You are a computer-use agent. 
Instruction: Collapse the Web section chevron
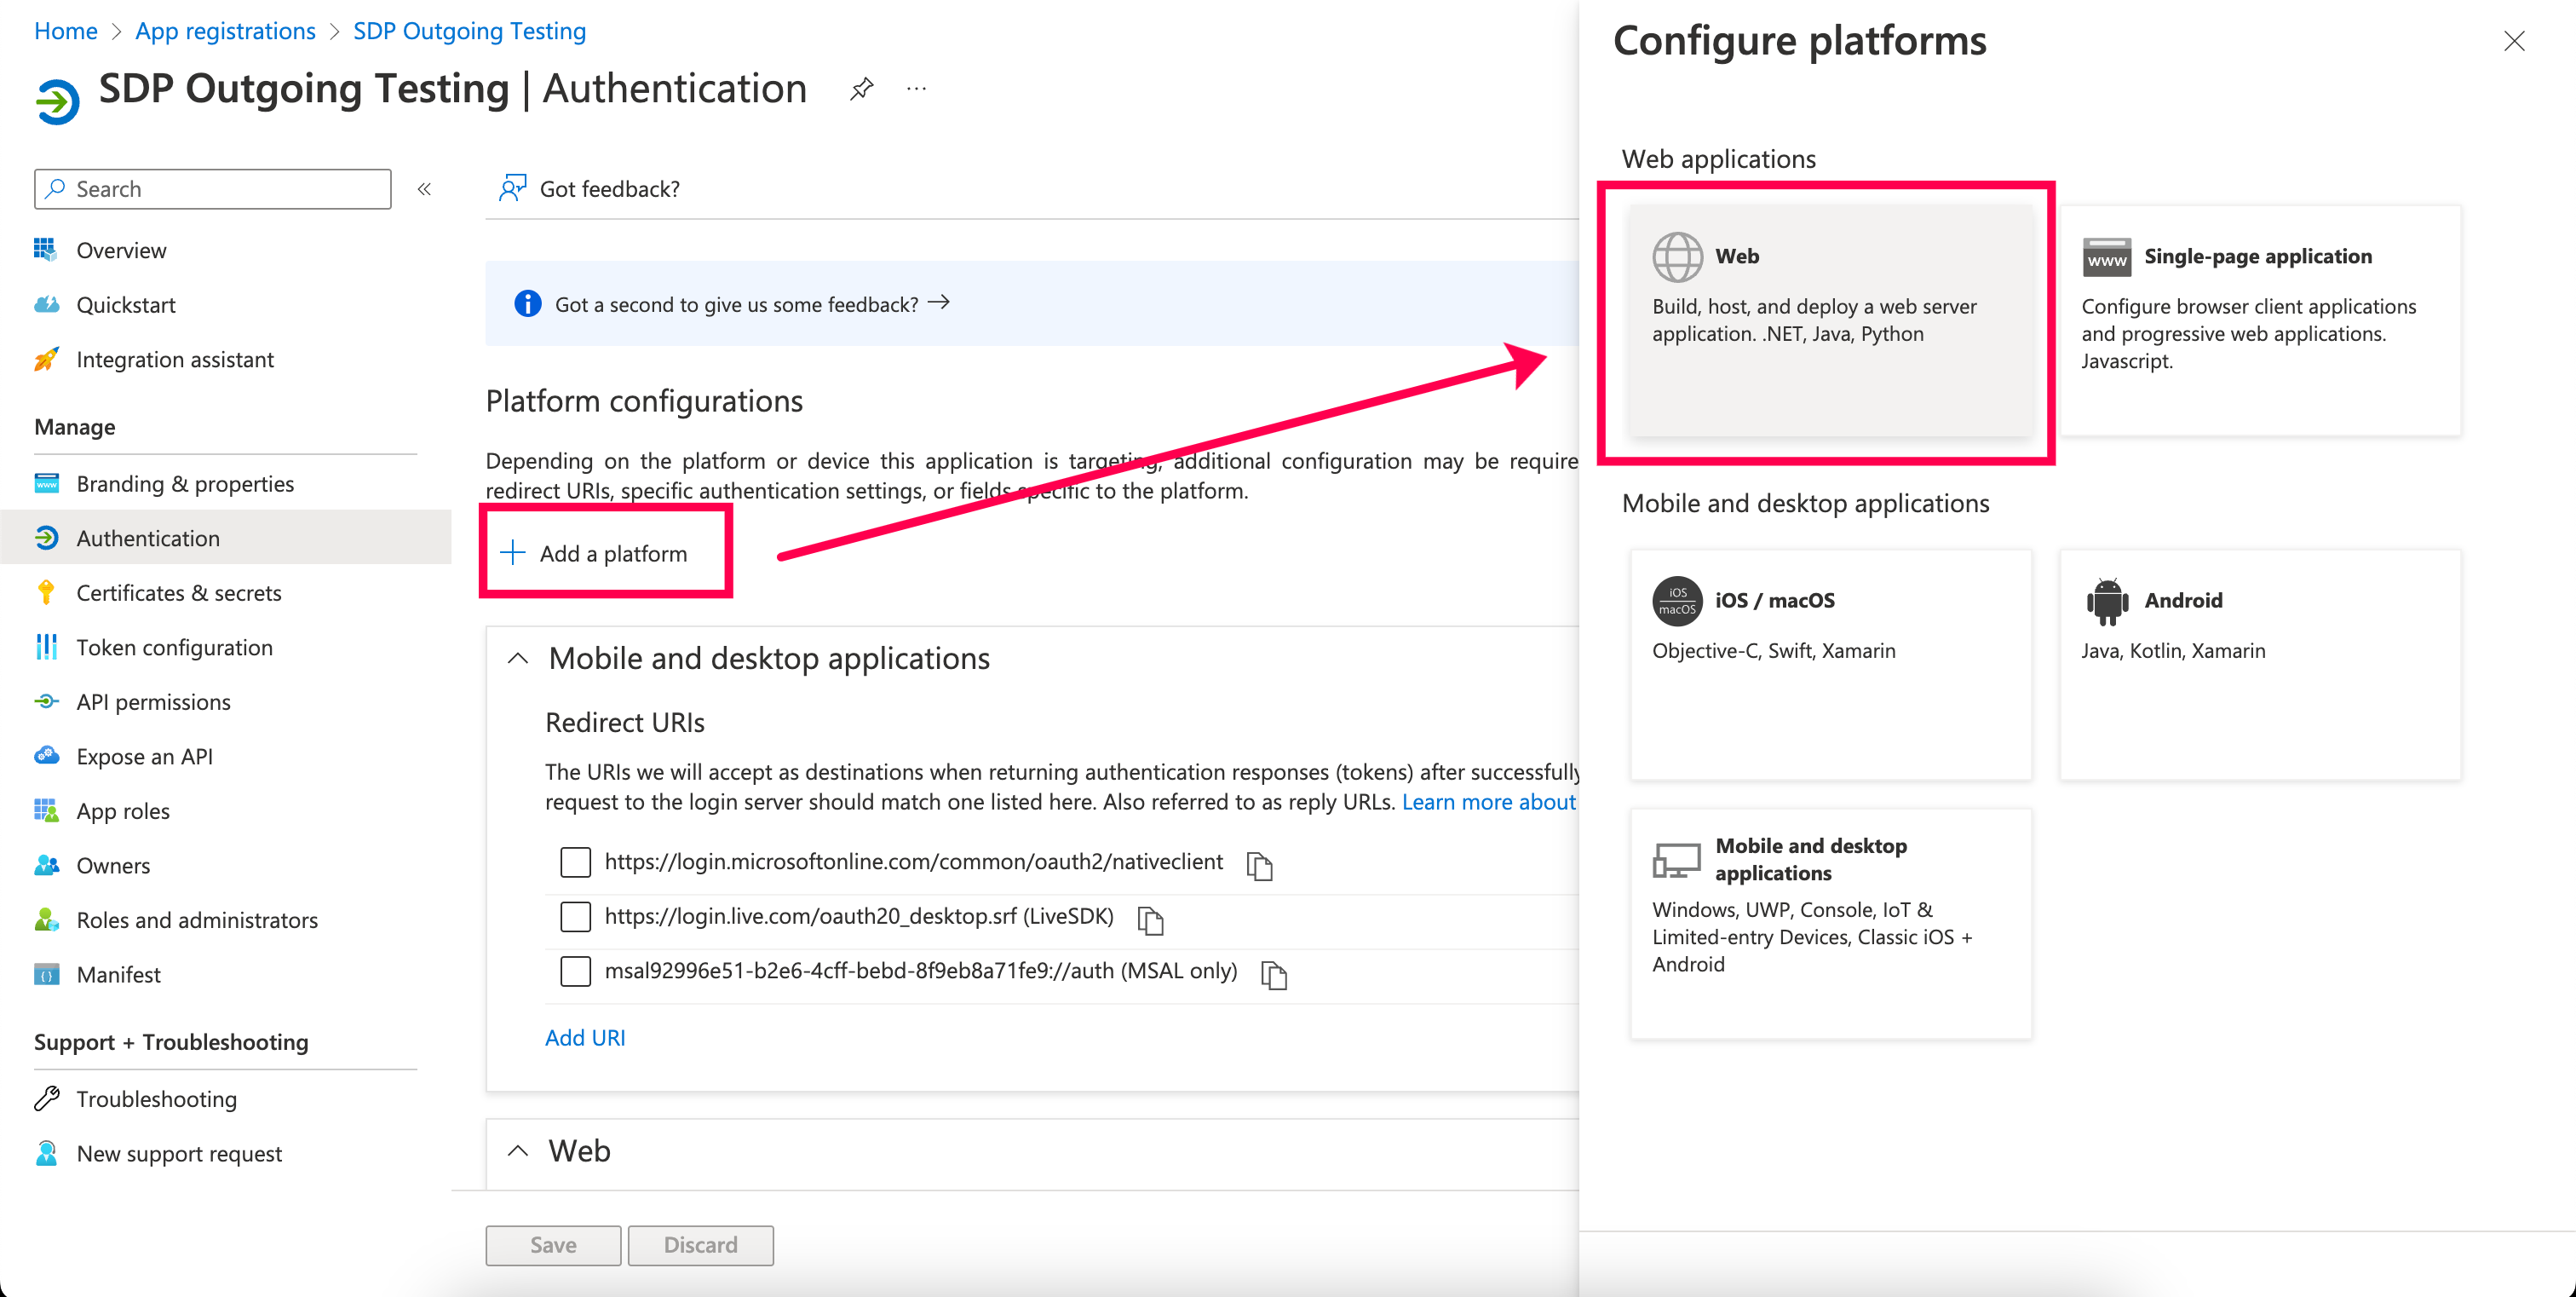pos(518,1151)
